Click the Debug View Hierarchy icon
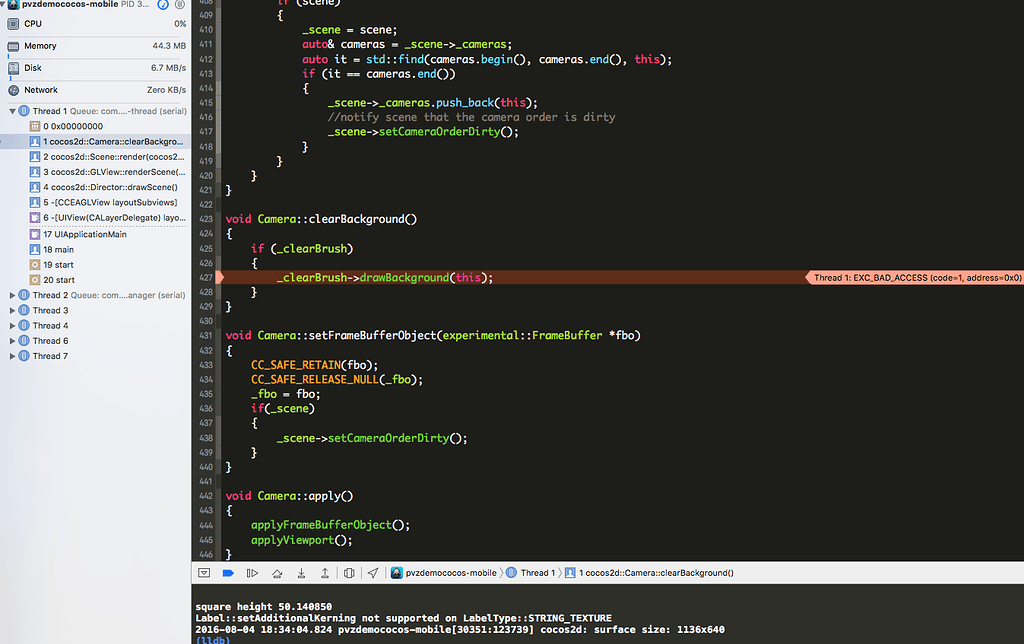The height and width of the screenshot is (644, 1024). pyautogui.click(x=348, y=572)
